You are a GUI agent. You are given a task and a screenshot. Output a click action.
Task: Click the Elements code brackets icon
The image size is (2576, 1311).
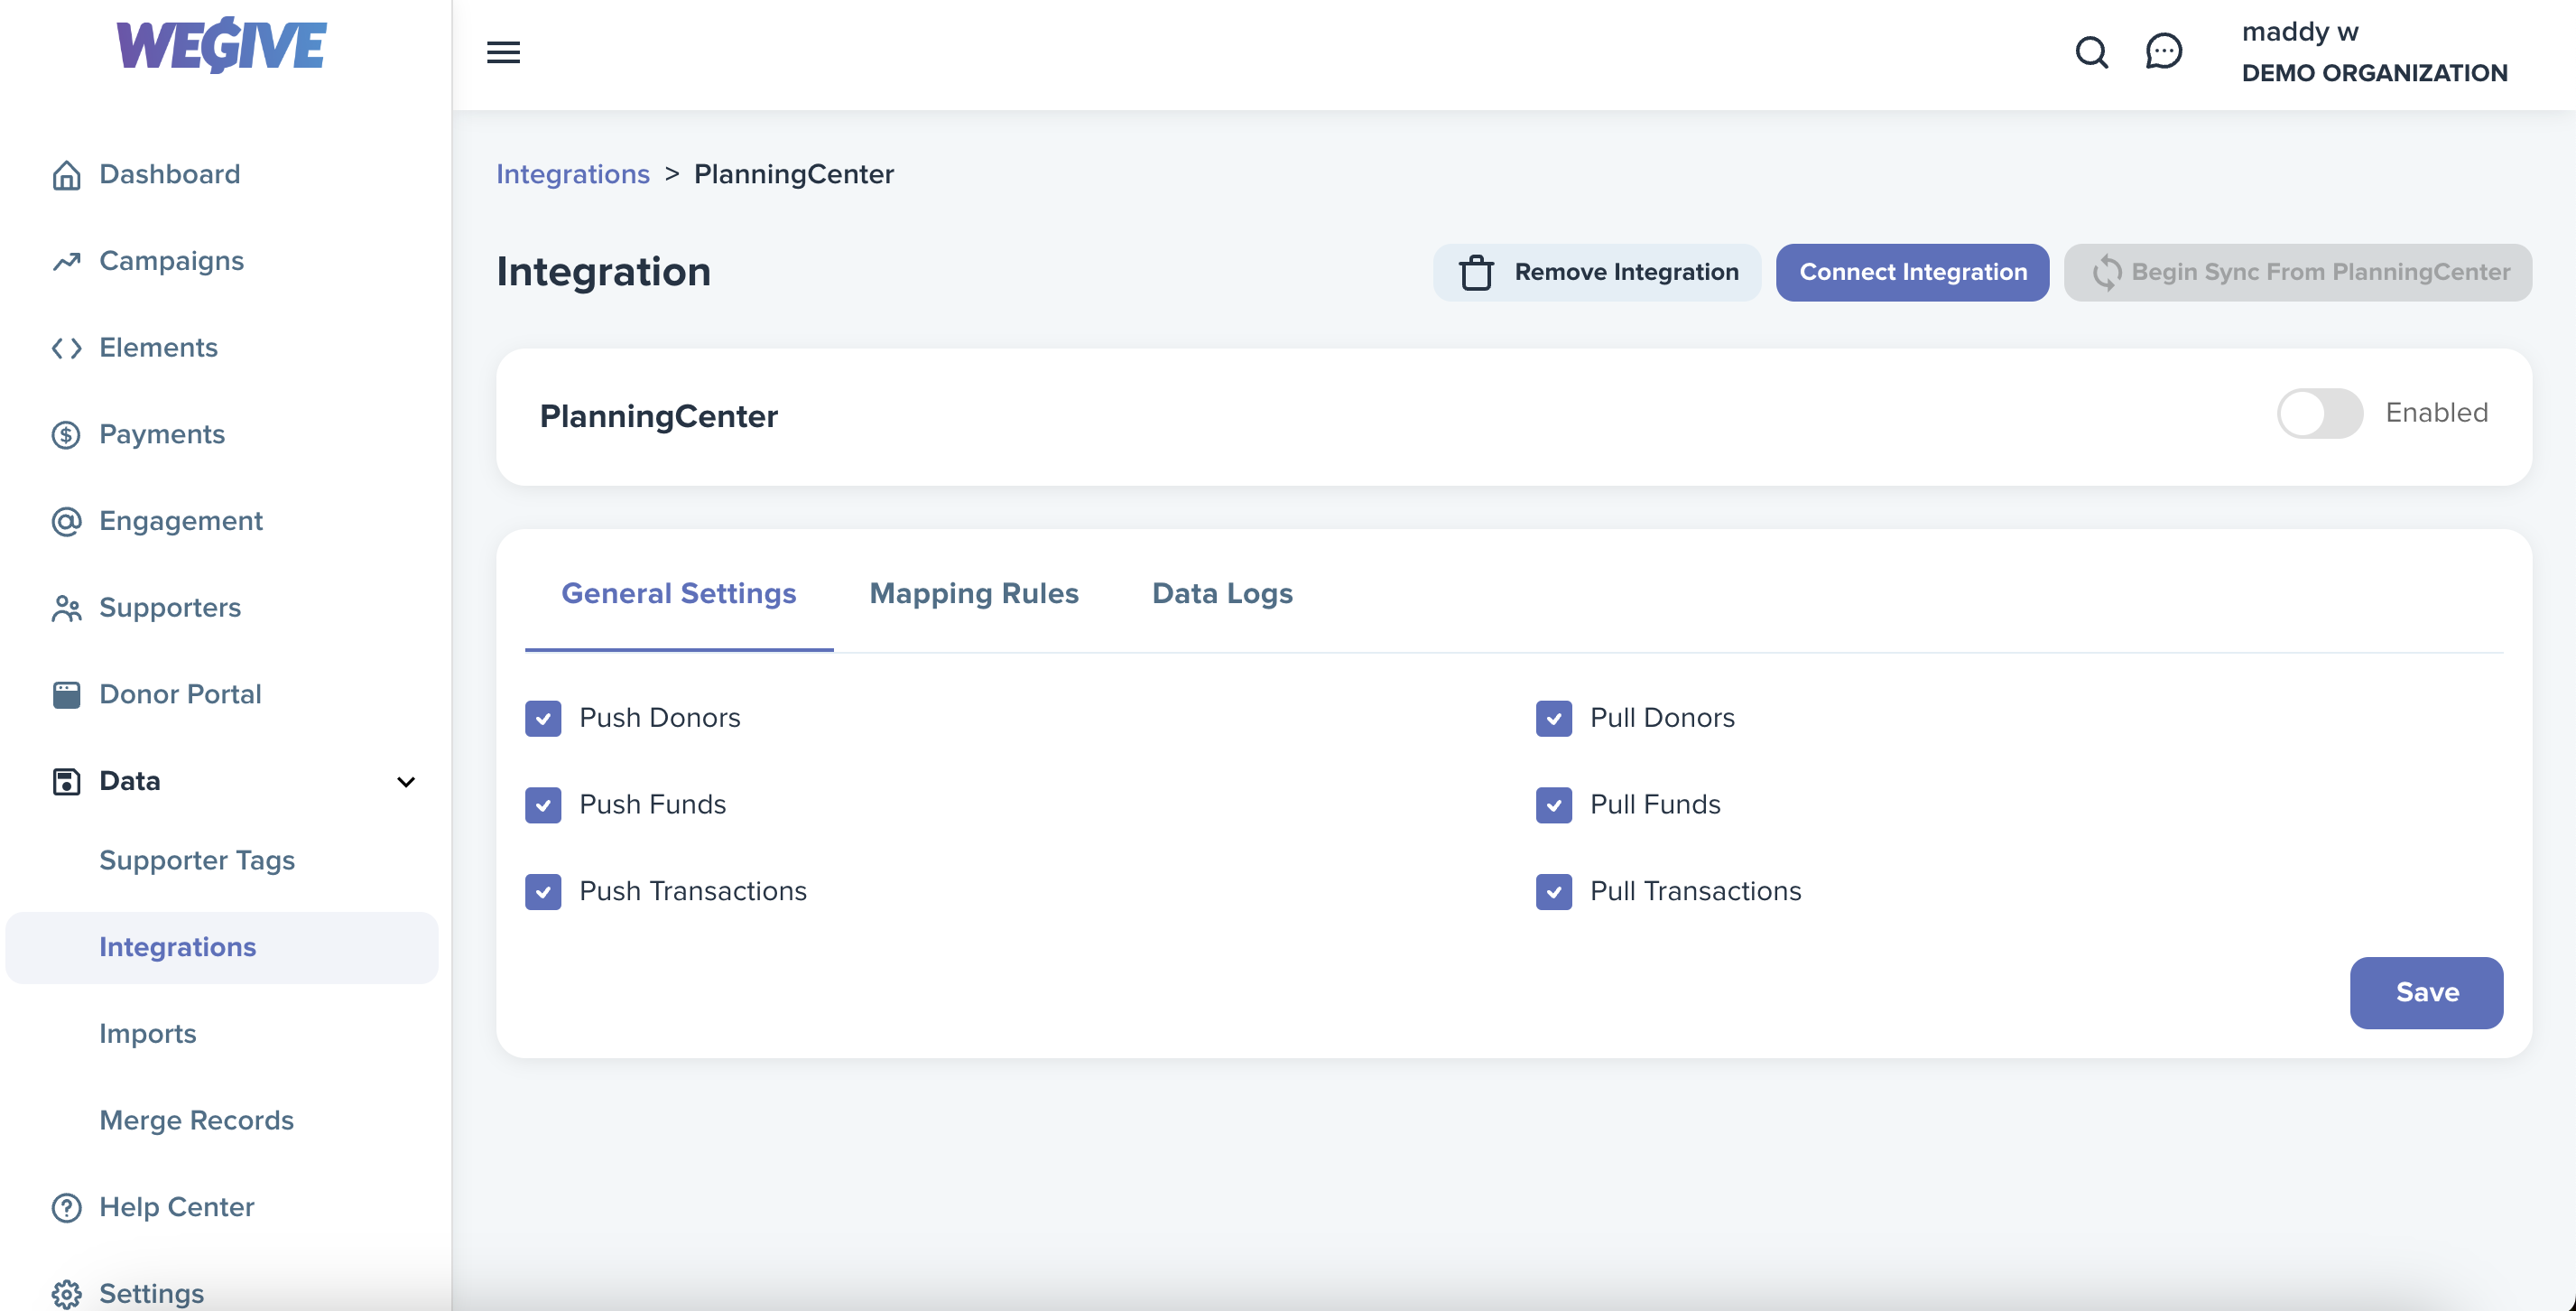[x=66, y=348]
